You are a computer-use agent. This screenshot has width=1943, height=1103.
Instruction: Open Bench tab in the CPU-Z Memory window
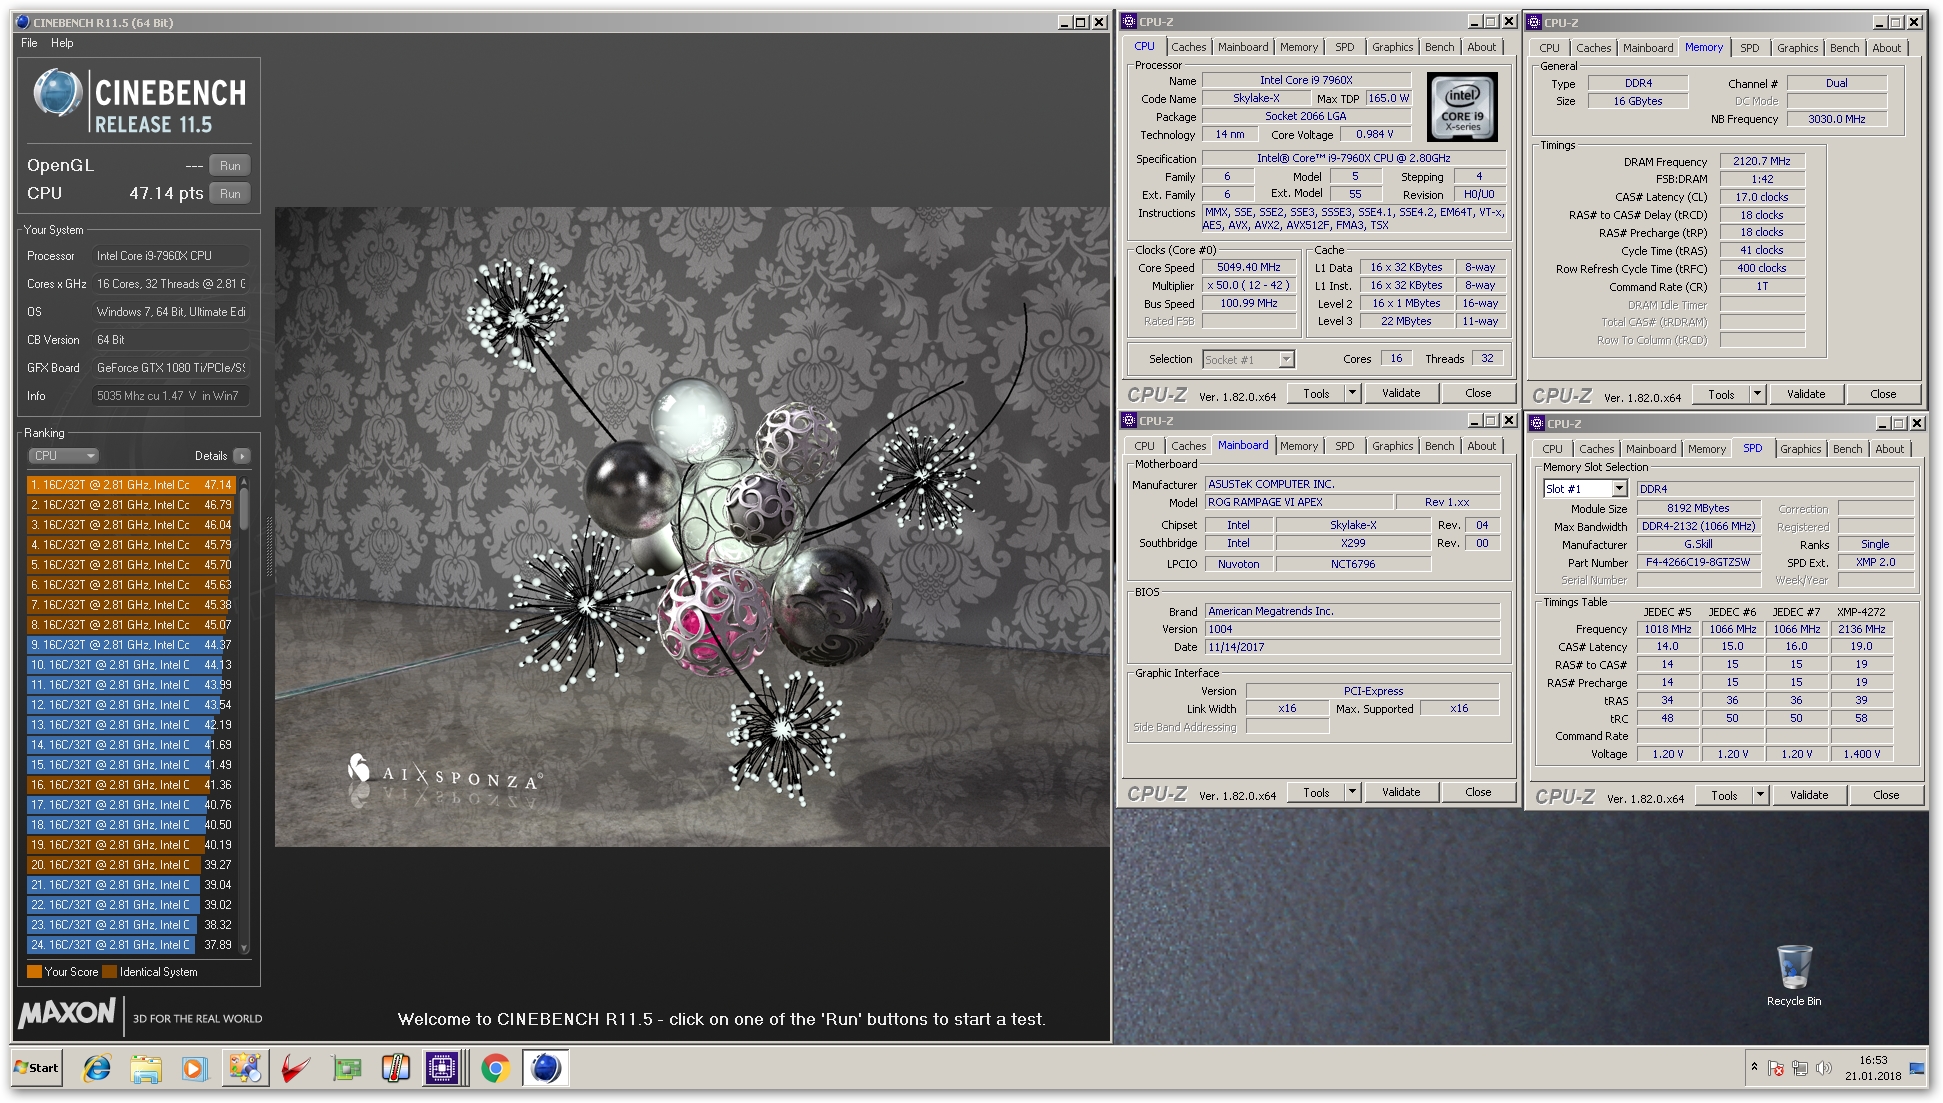(x=1844, y=48)
